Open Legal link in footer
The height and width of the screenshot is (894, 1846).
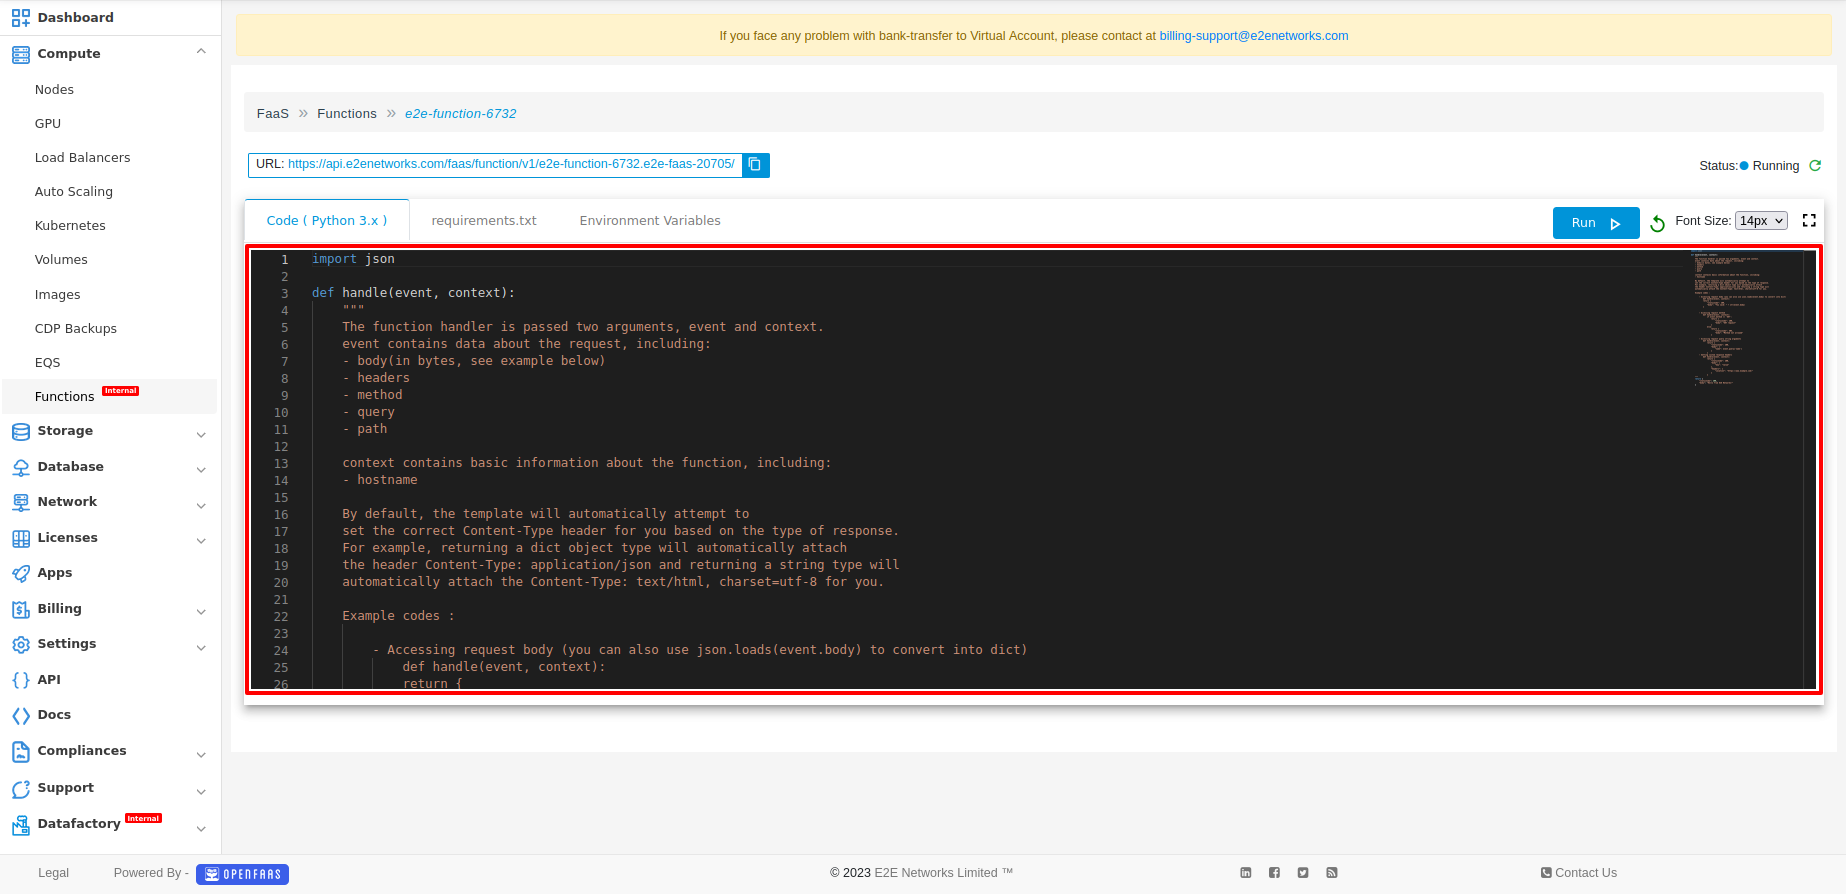tap(53, 873)
